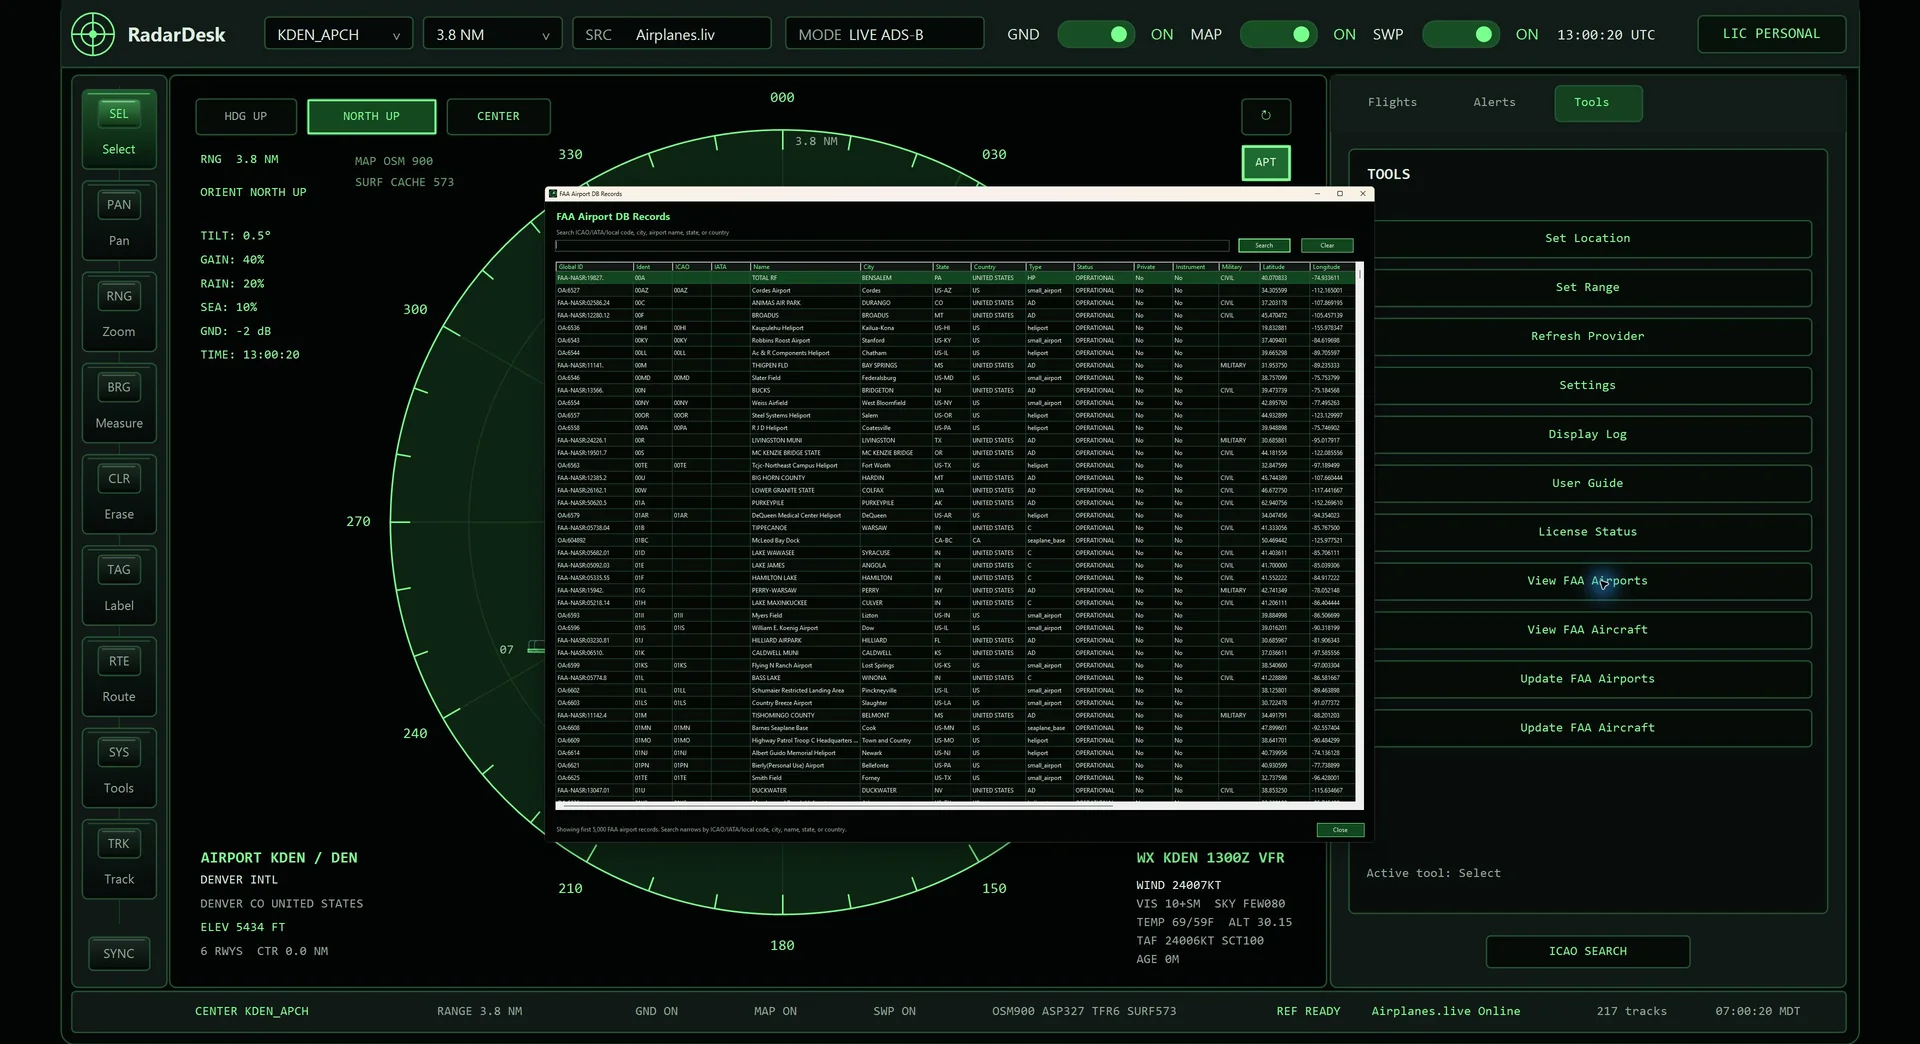1920x1044 pixels.
Task: Switch to the Alerts tab
Action: (1494, 102)
